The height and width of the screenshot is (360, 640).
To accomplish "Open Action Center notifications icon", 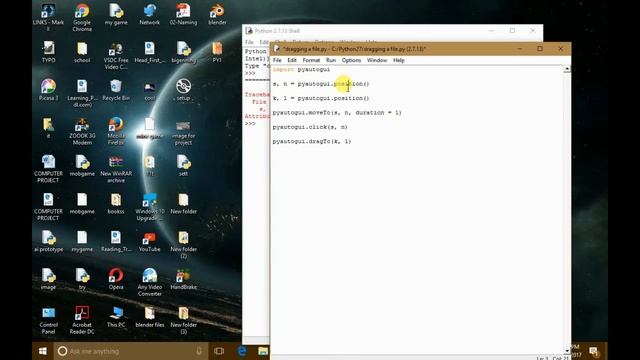I will (594, 351).
